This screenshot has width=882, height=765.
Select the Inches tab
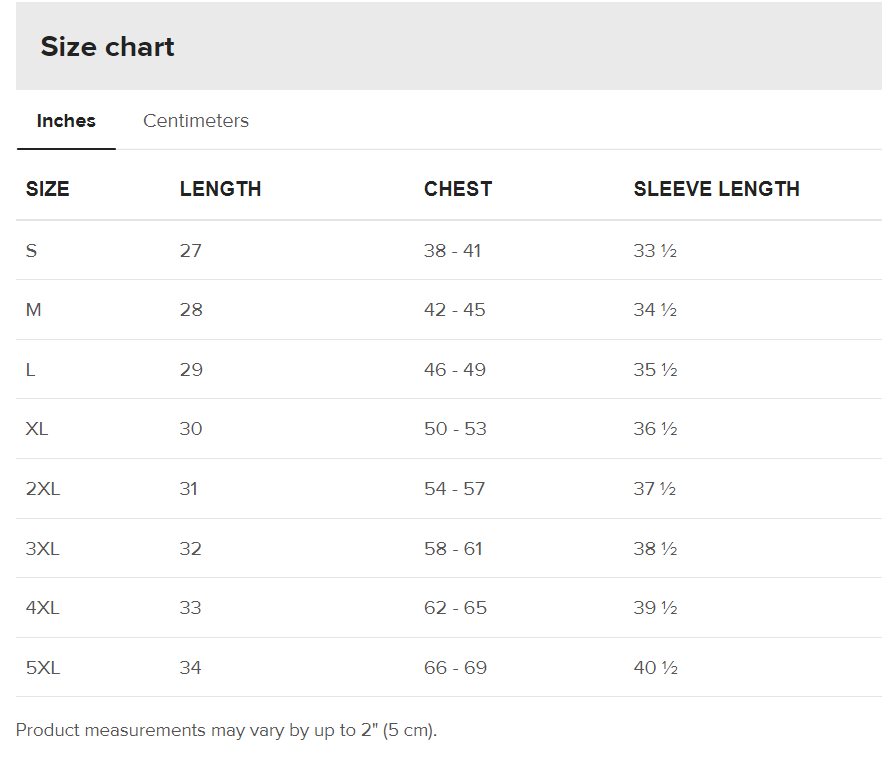click(66, 121)
